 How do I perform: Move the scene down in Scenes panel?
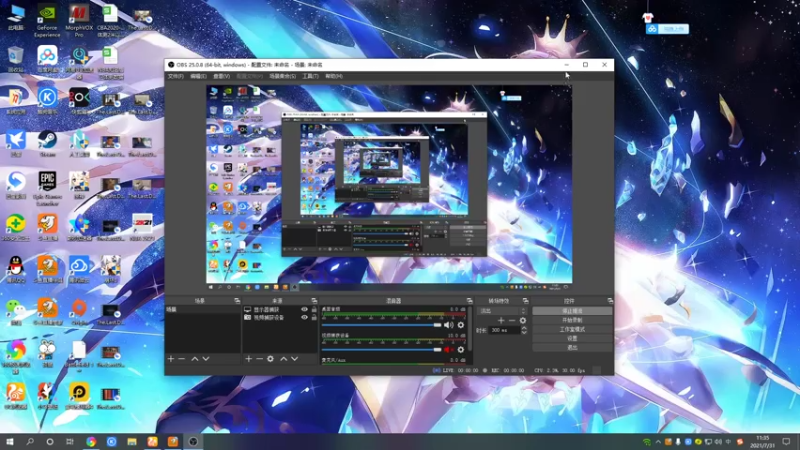(206, 359)
